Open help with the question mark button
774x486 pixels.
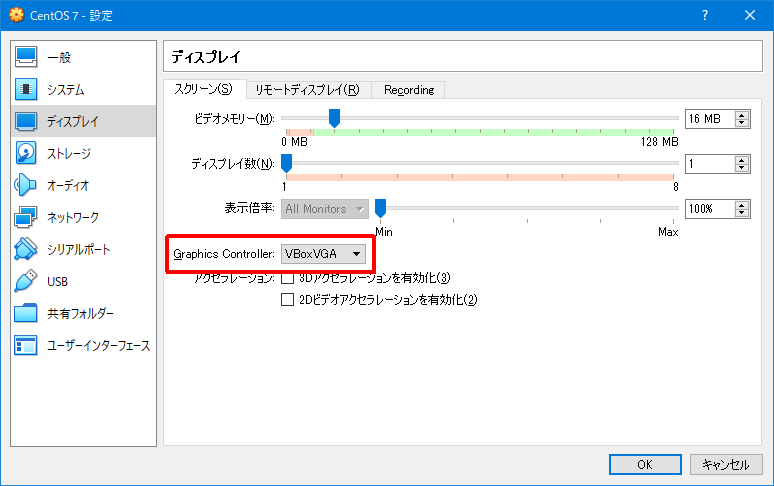(705, 15)
